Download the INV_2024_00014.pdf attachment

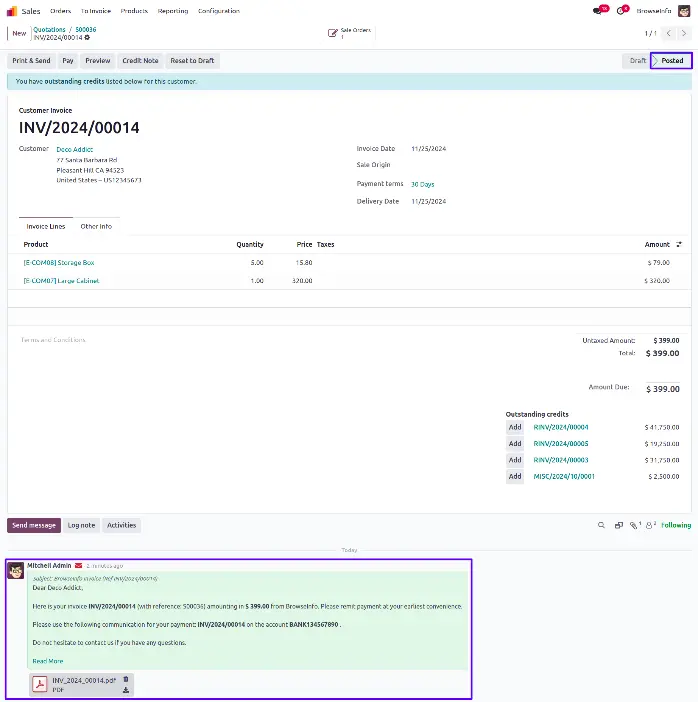(126, 690)
